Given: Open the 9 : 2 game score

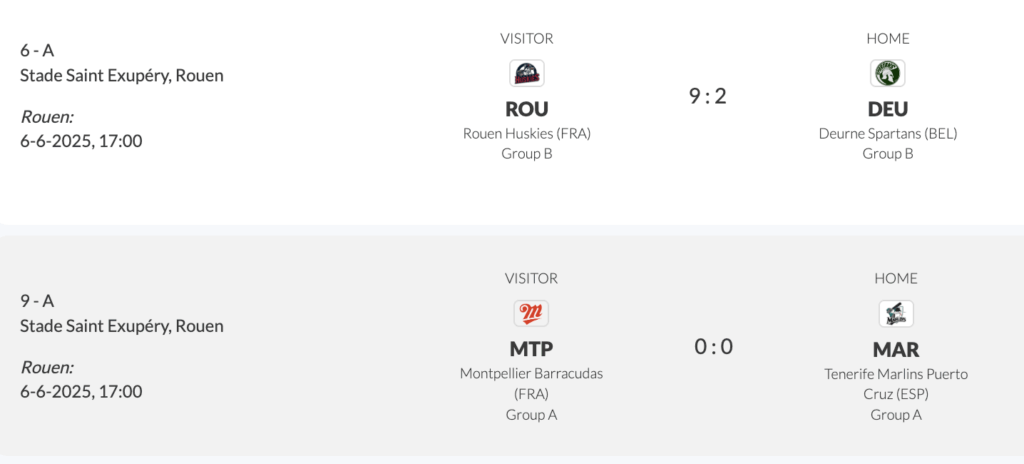Looking at the screenshot, I should [707, 97].
